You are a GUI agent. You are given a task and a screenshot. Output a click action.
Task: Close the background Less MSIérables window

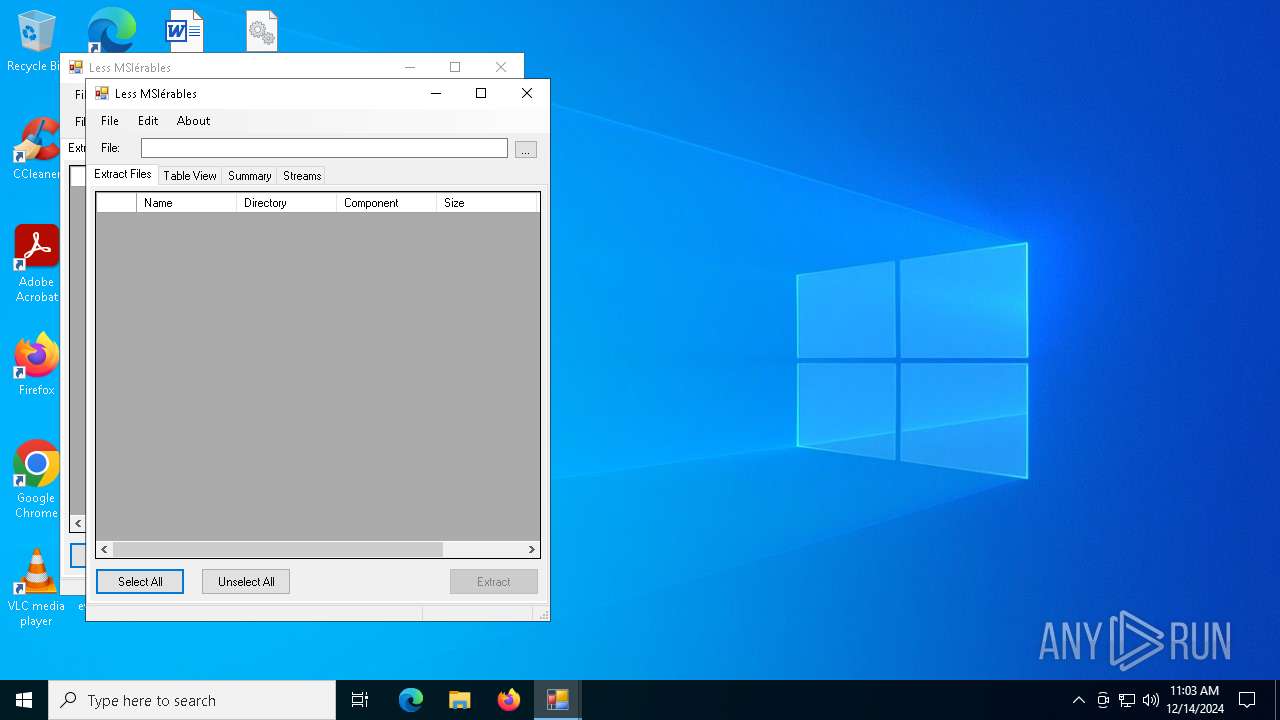(x=501, y=67)
